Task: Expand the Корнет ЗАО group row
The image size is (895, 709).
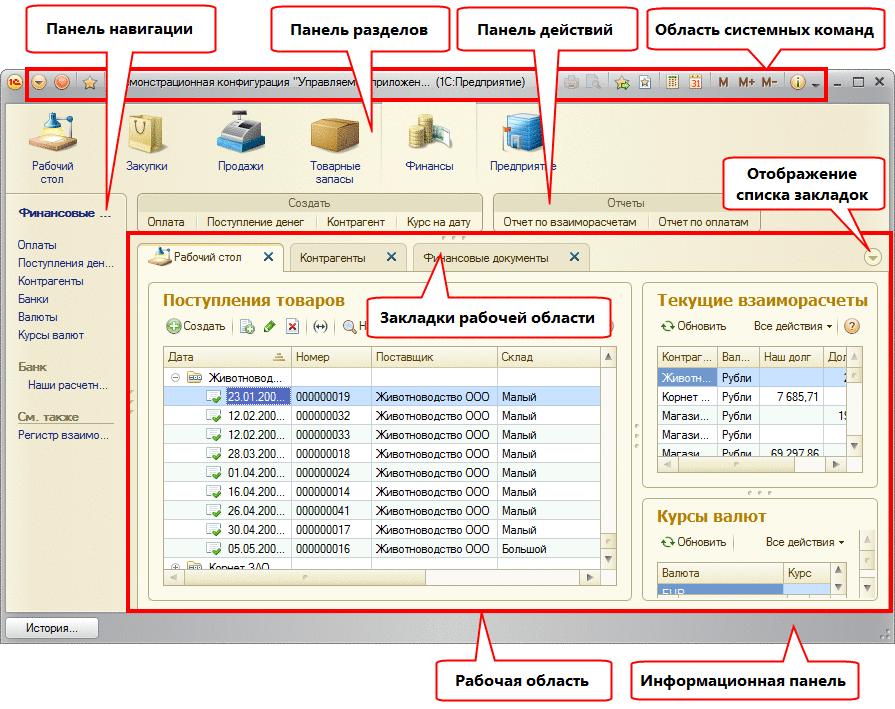Action: pos(176,567)
